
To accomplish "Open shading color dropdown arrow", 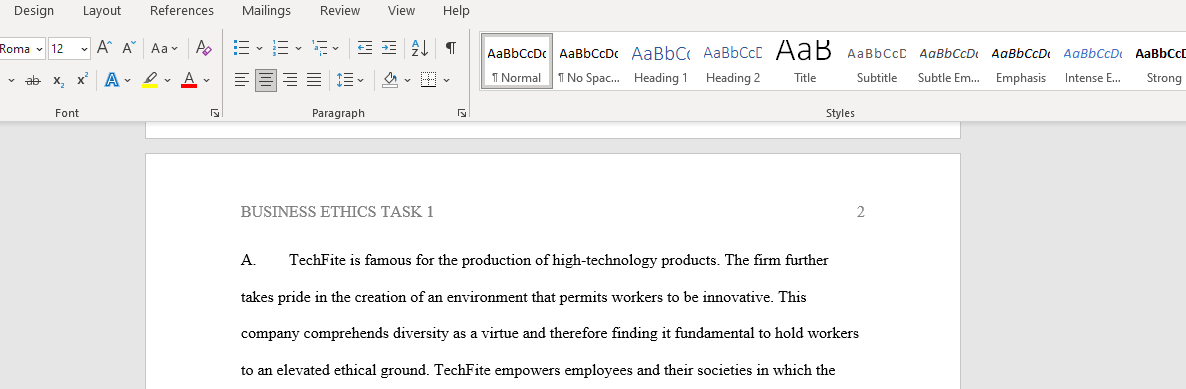I will point(408,79).
